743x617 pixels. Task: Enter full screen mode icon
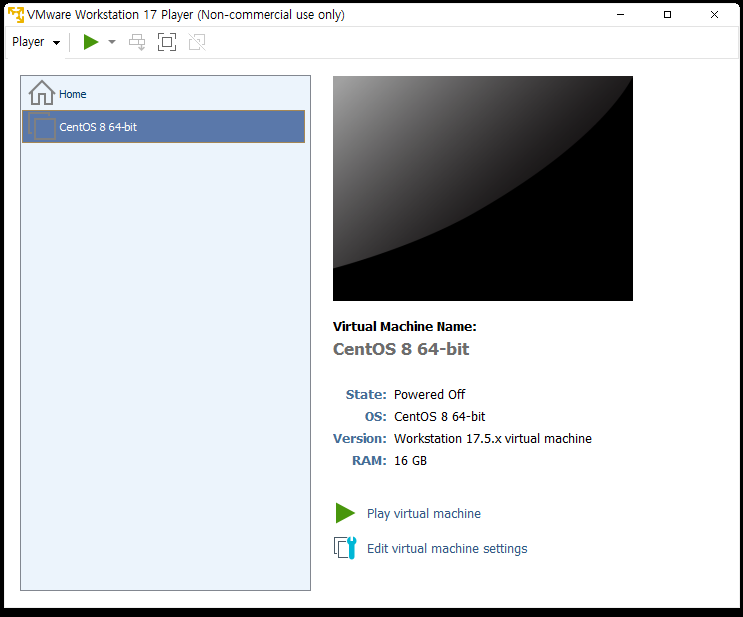[x=167, y=42]
